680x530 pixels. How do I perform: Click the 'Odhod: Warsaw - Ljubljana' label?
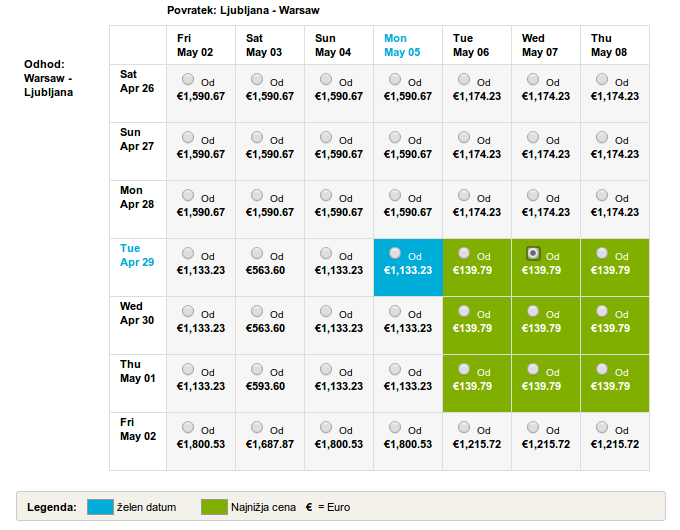click(48, 78)
